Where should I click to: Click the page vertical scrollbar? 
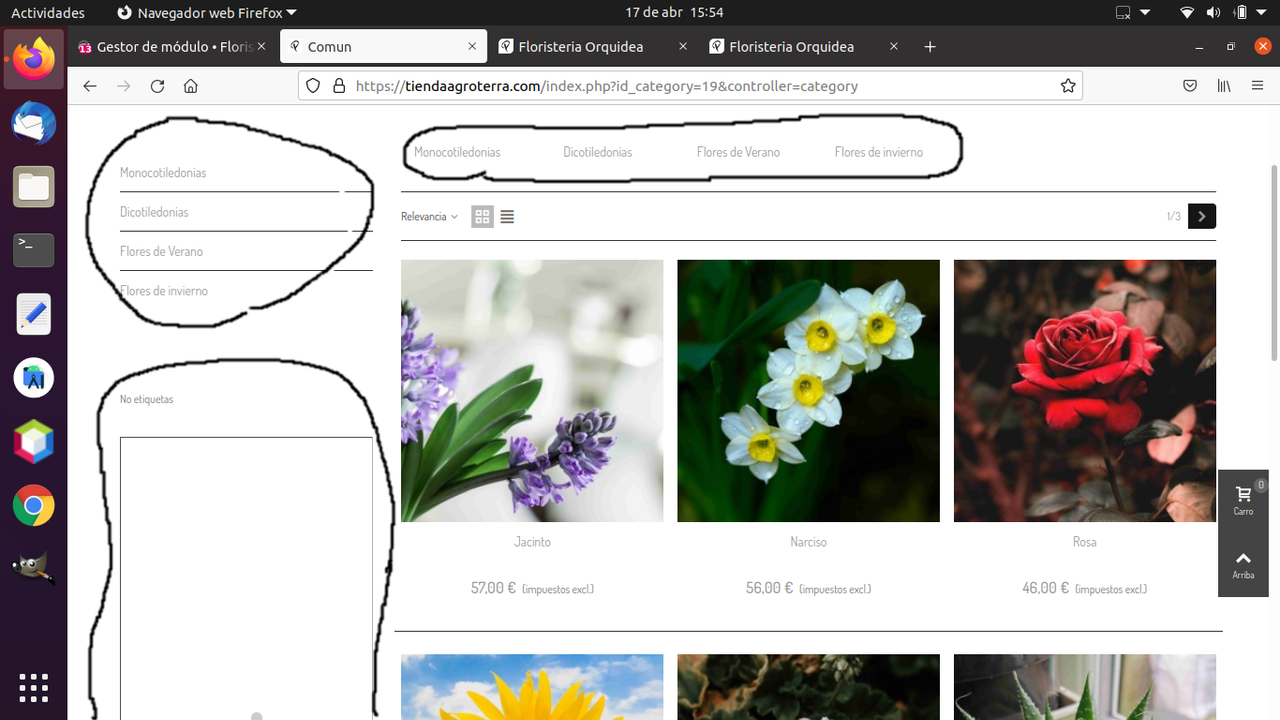(x=1273, y=265)
